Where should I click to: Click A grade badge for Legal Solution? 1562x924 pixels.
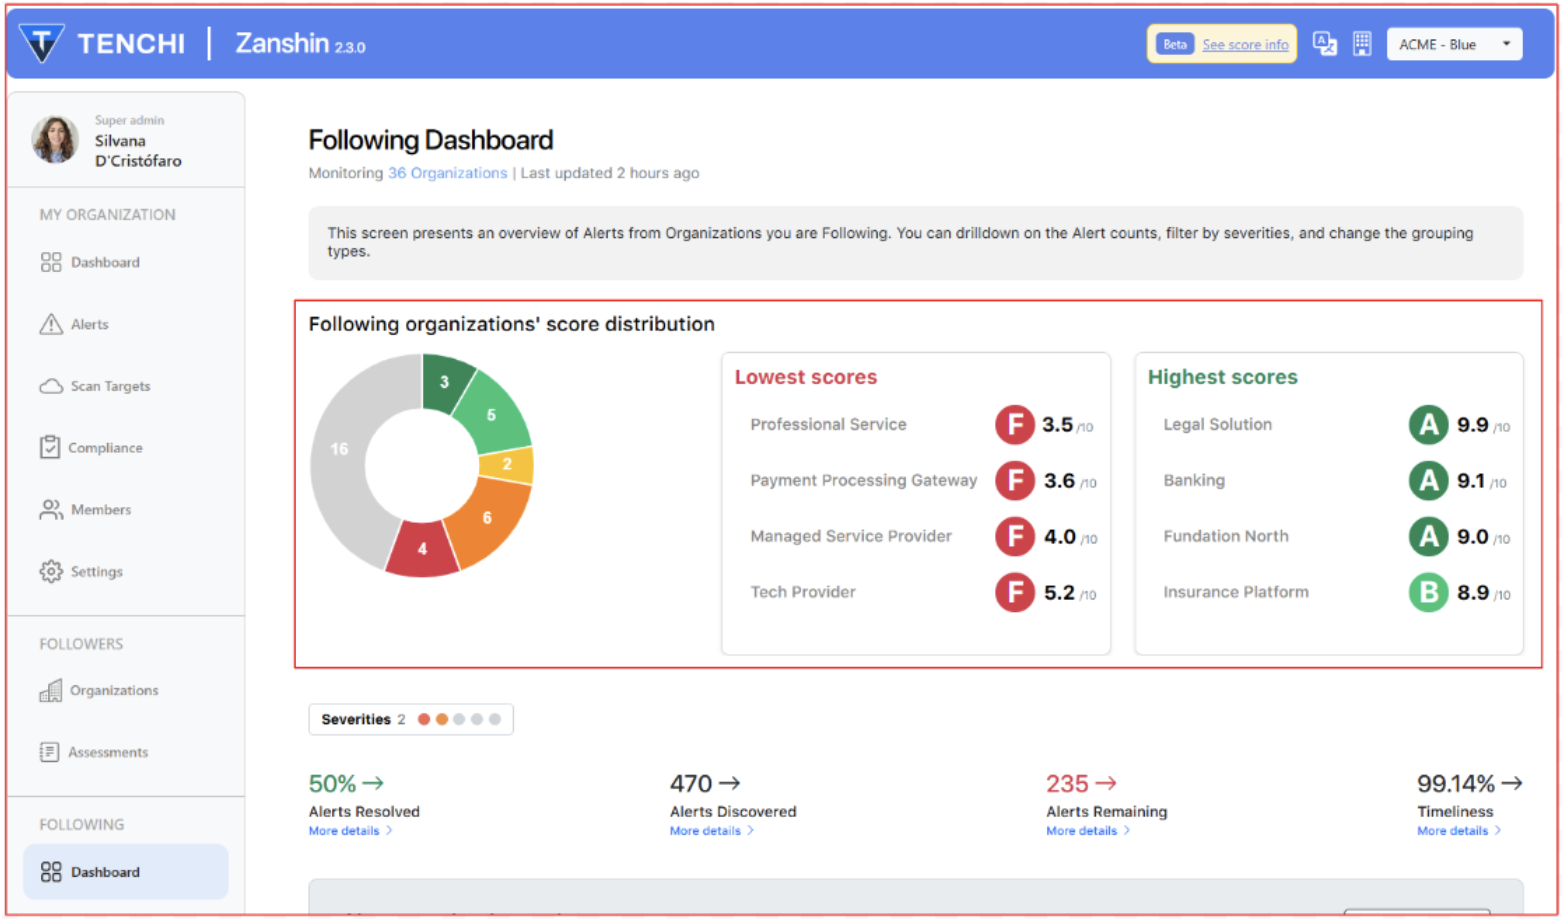(x=1428, y=425)
